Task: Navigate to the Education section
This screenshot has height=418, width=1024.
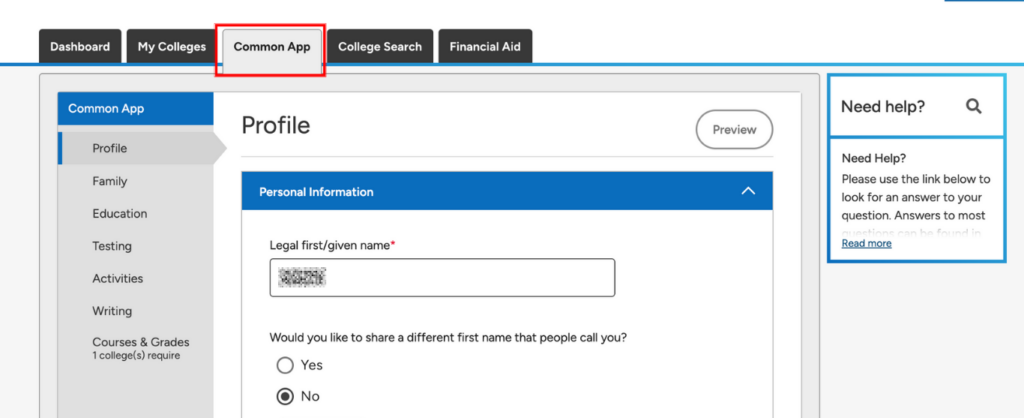Action: point(119,214)
